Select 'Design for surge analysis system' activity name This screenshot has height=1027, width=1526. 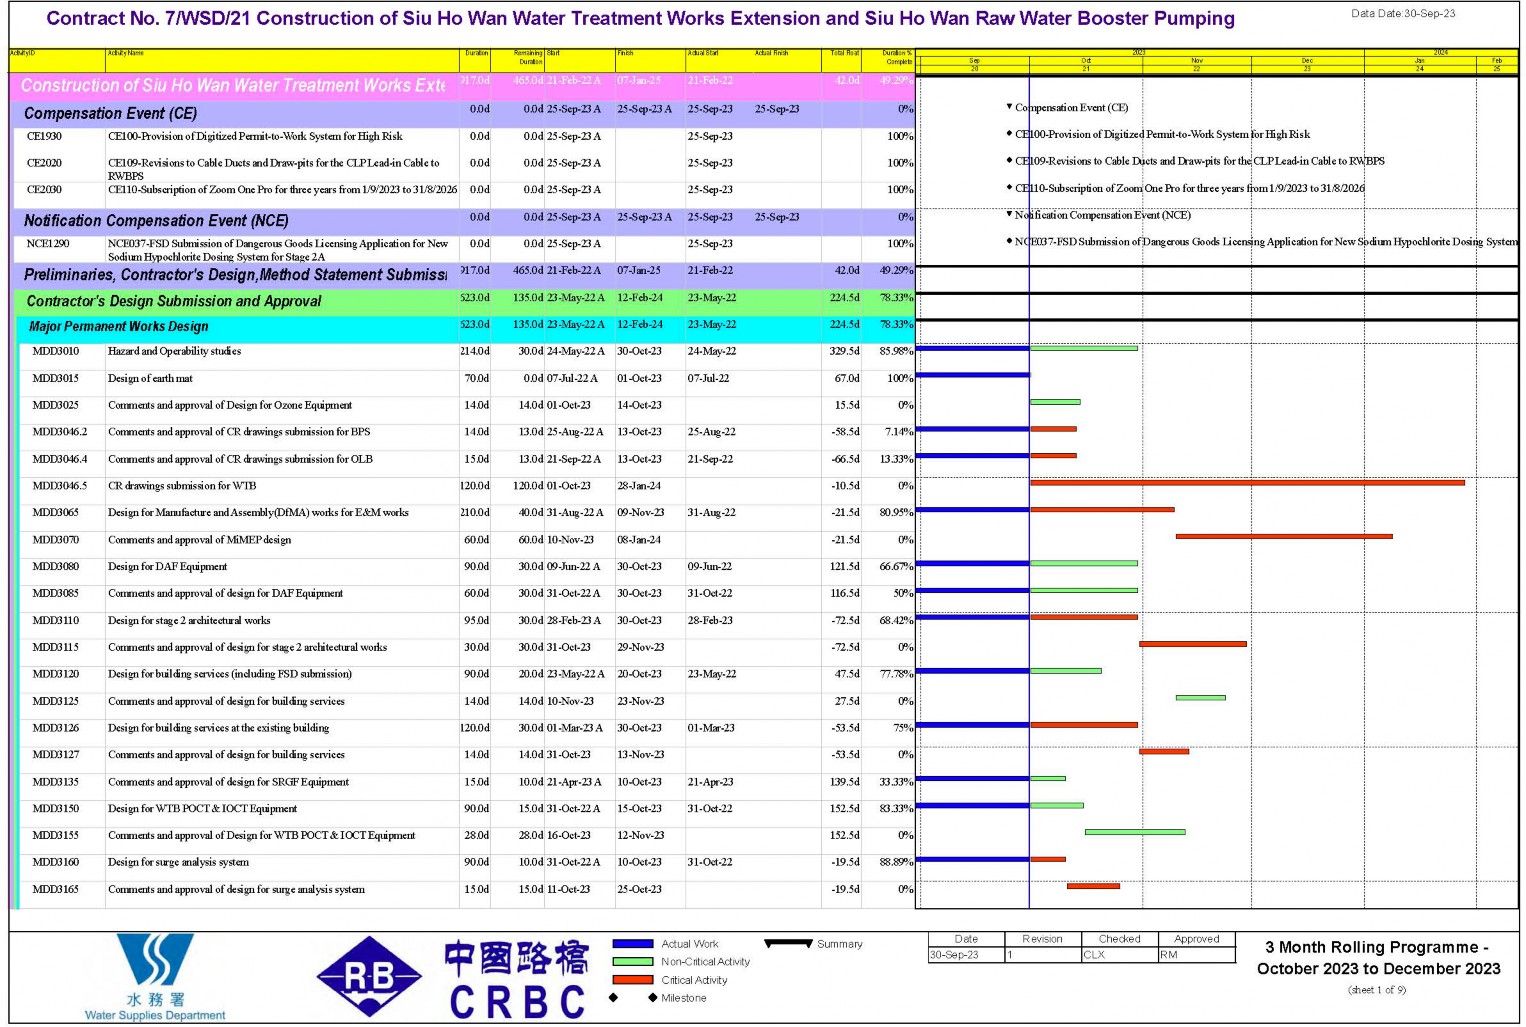pos(178,863)
